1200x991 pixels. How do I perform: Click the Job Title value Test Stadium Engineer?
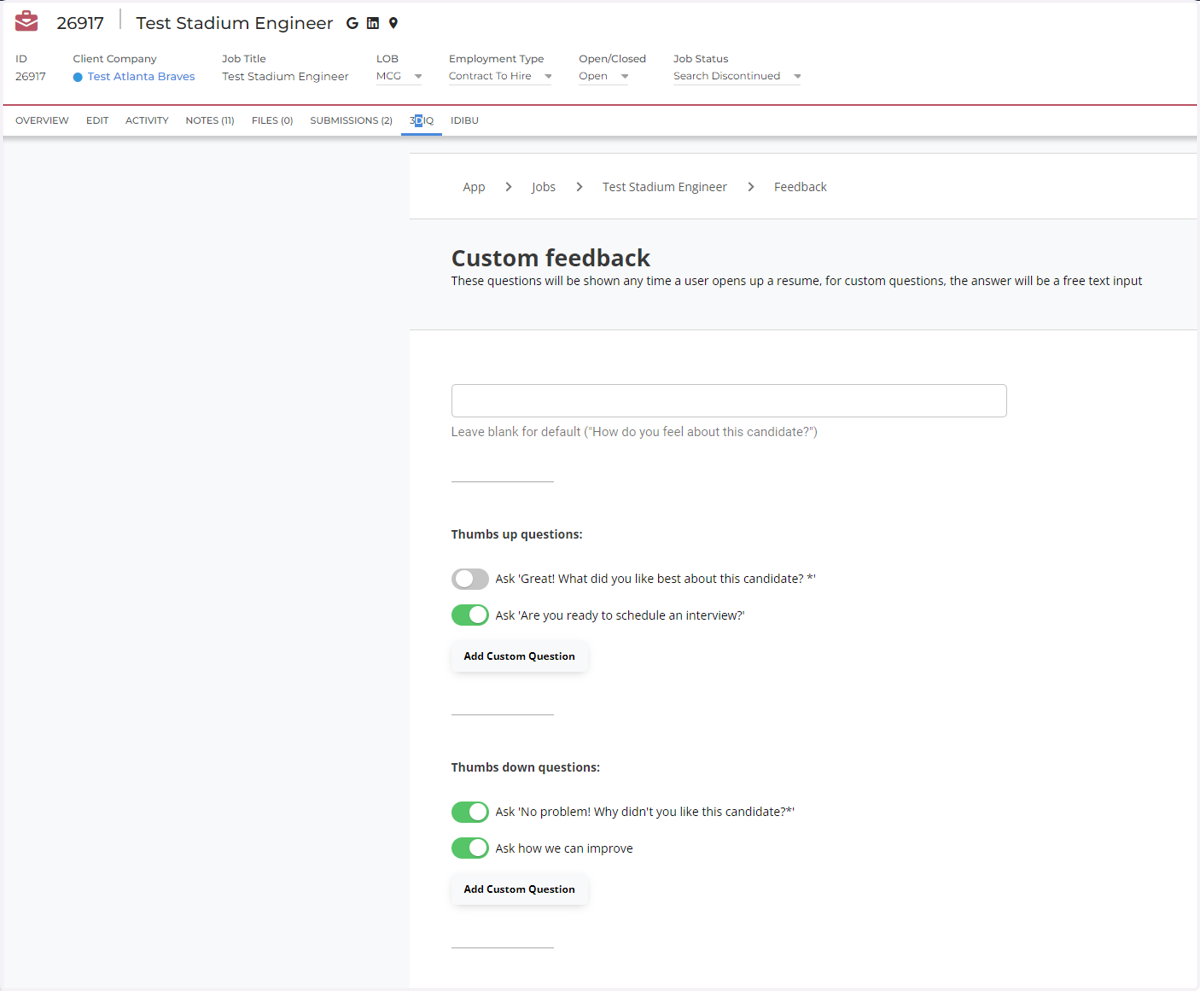click(285, 76)
